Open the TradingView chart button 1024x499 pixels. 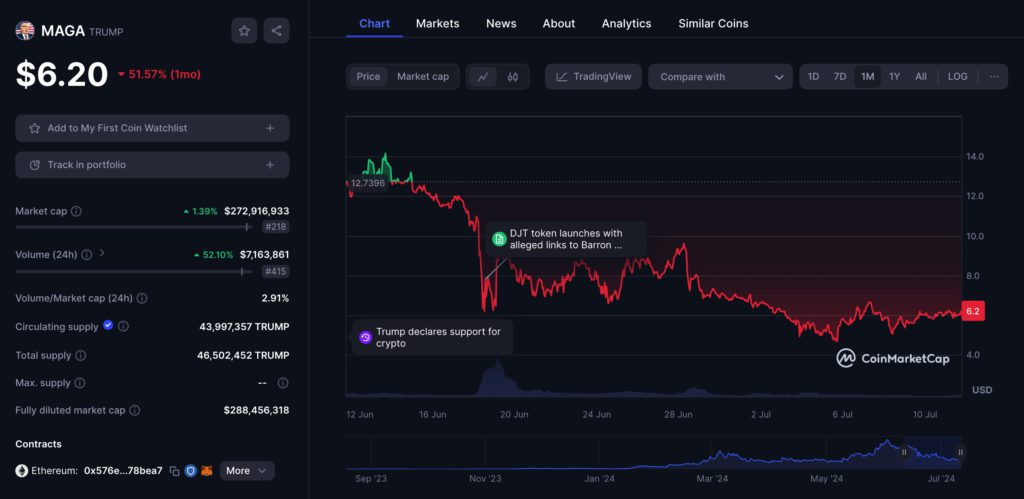[x=593, y=76]
